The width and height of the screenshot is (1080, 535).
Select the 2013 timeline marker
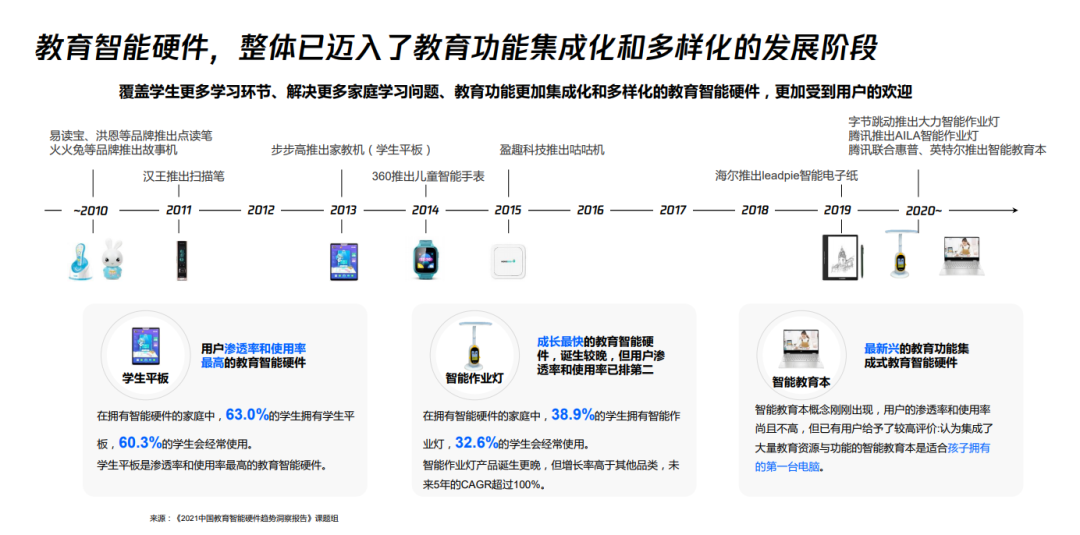pos(343,210)
